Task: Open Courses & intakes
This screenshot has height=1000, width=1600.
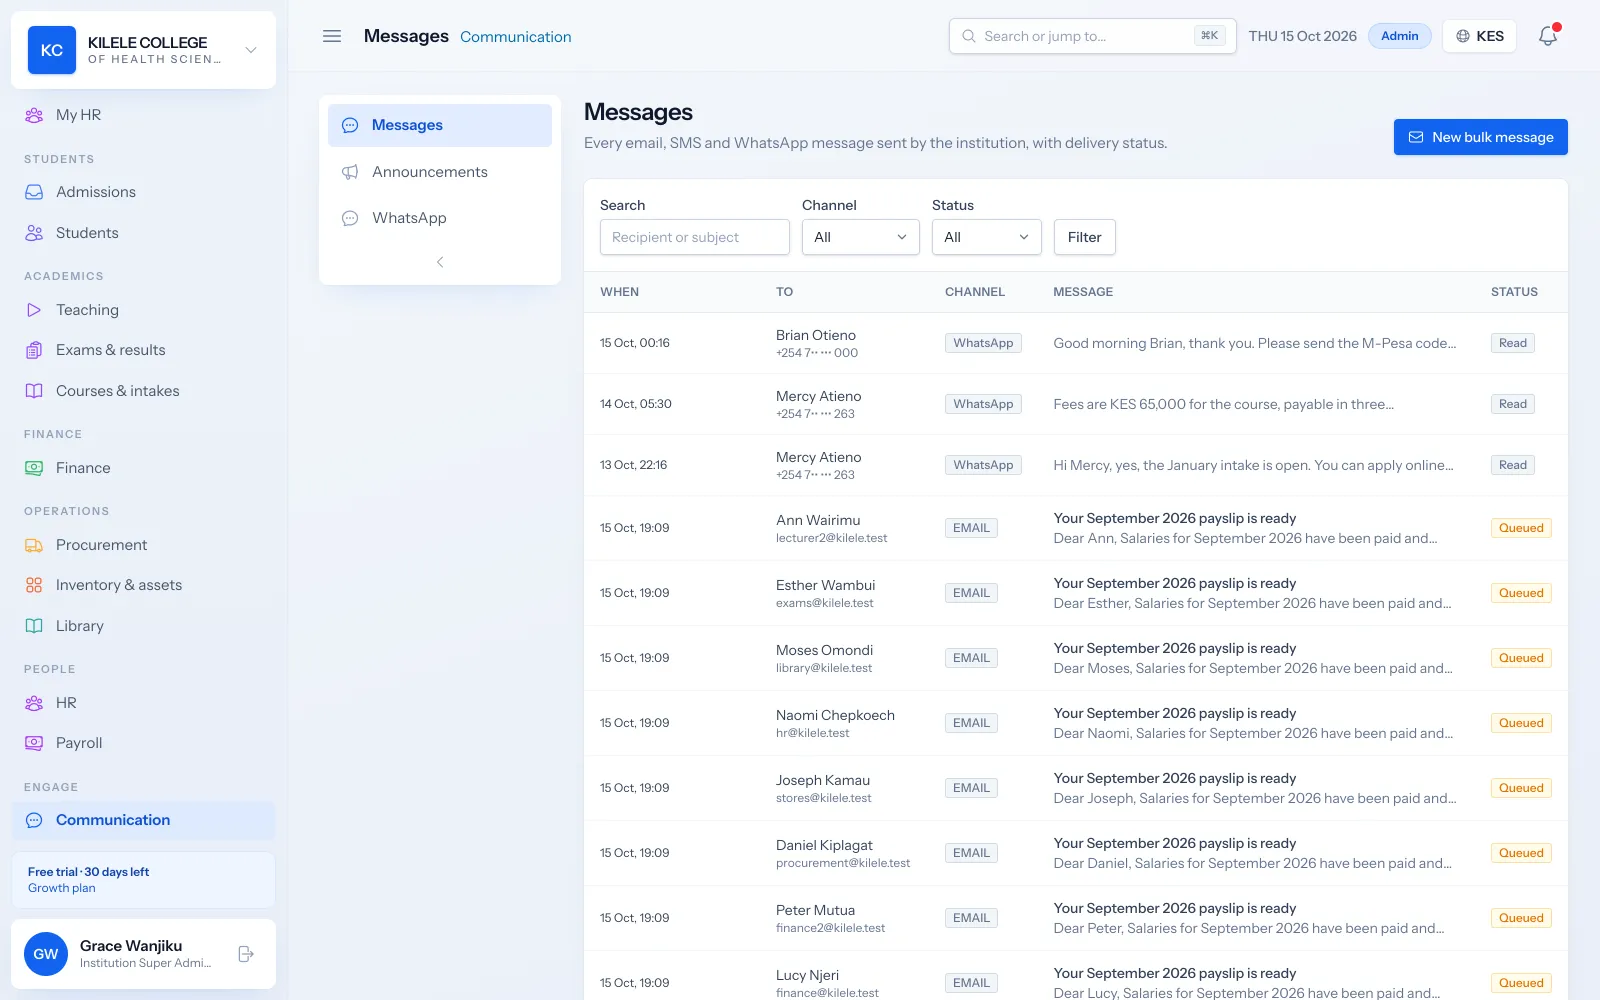Action: 143,391
